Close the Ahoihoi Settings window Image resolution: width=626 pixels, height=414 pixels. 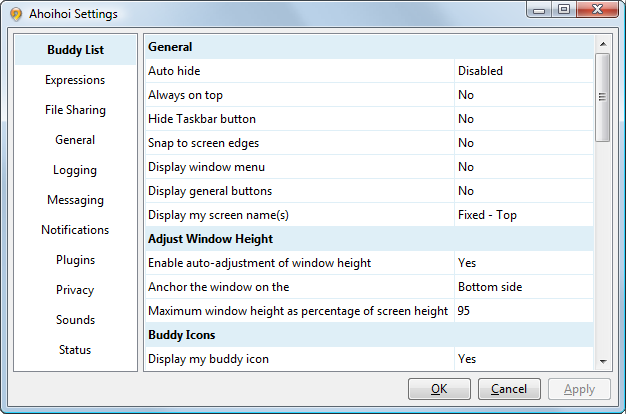coord(597,10)
